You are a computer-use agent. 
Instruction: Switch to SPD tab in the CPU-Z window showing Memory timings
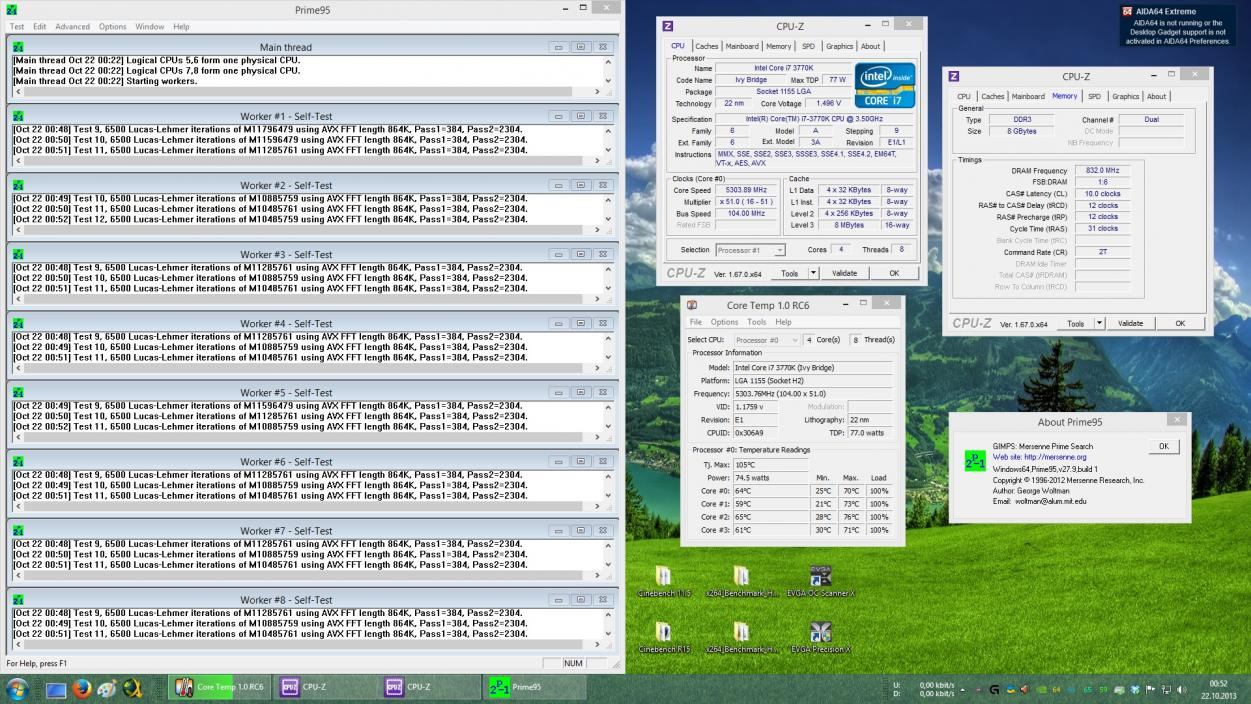[x=1095, y=96]
